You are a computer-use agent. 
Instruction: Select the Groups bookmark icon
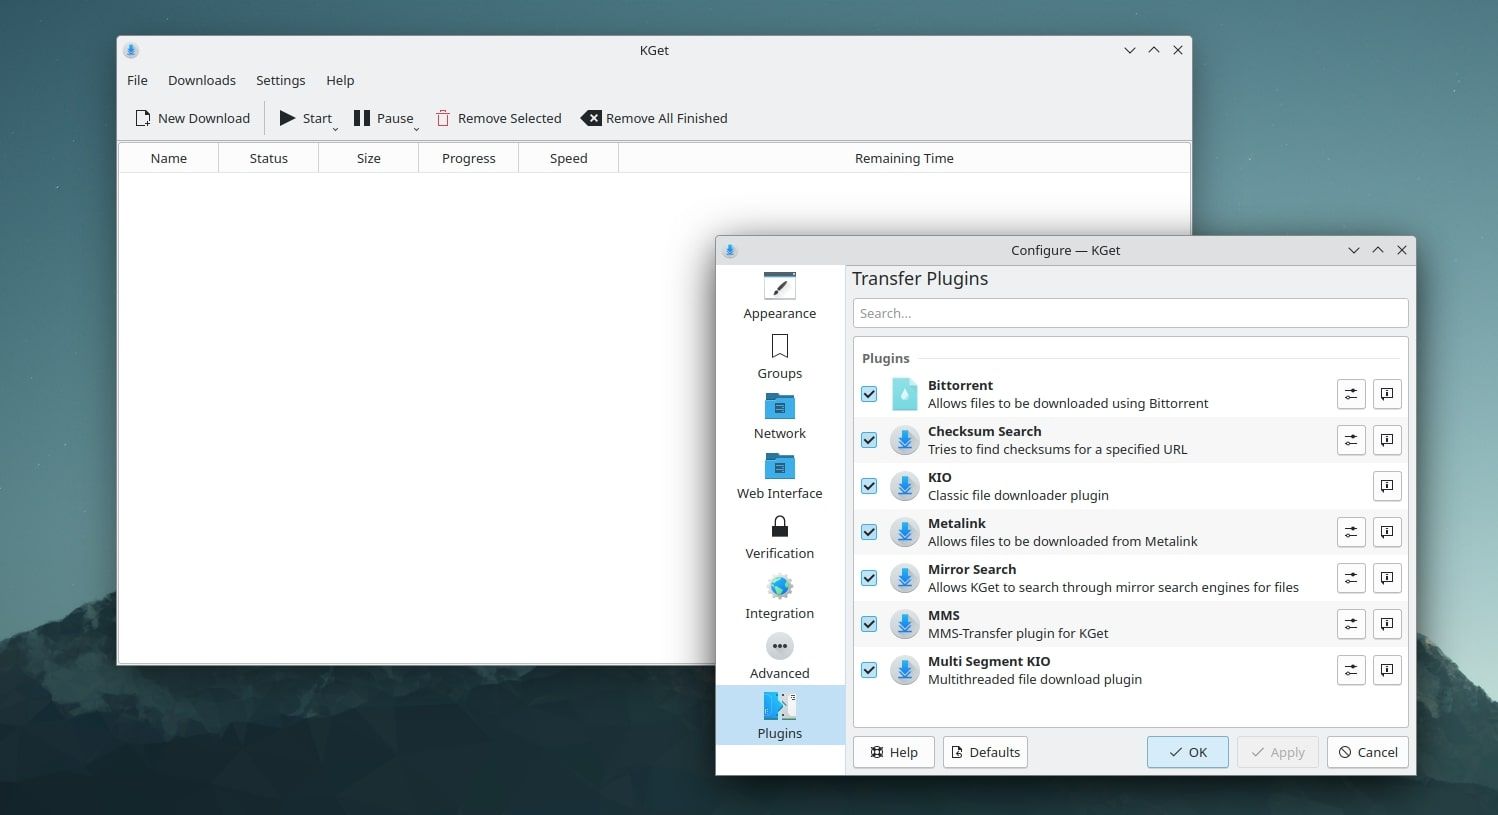(x=779, y=347)
